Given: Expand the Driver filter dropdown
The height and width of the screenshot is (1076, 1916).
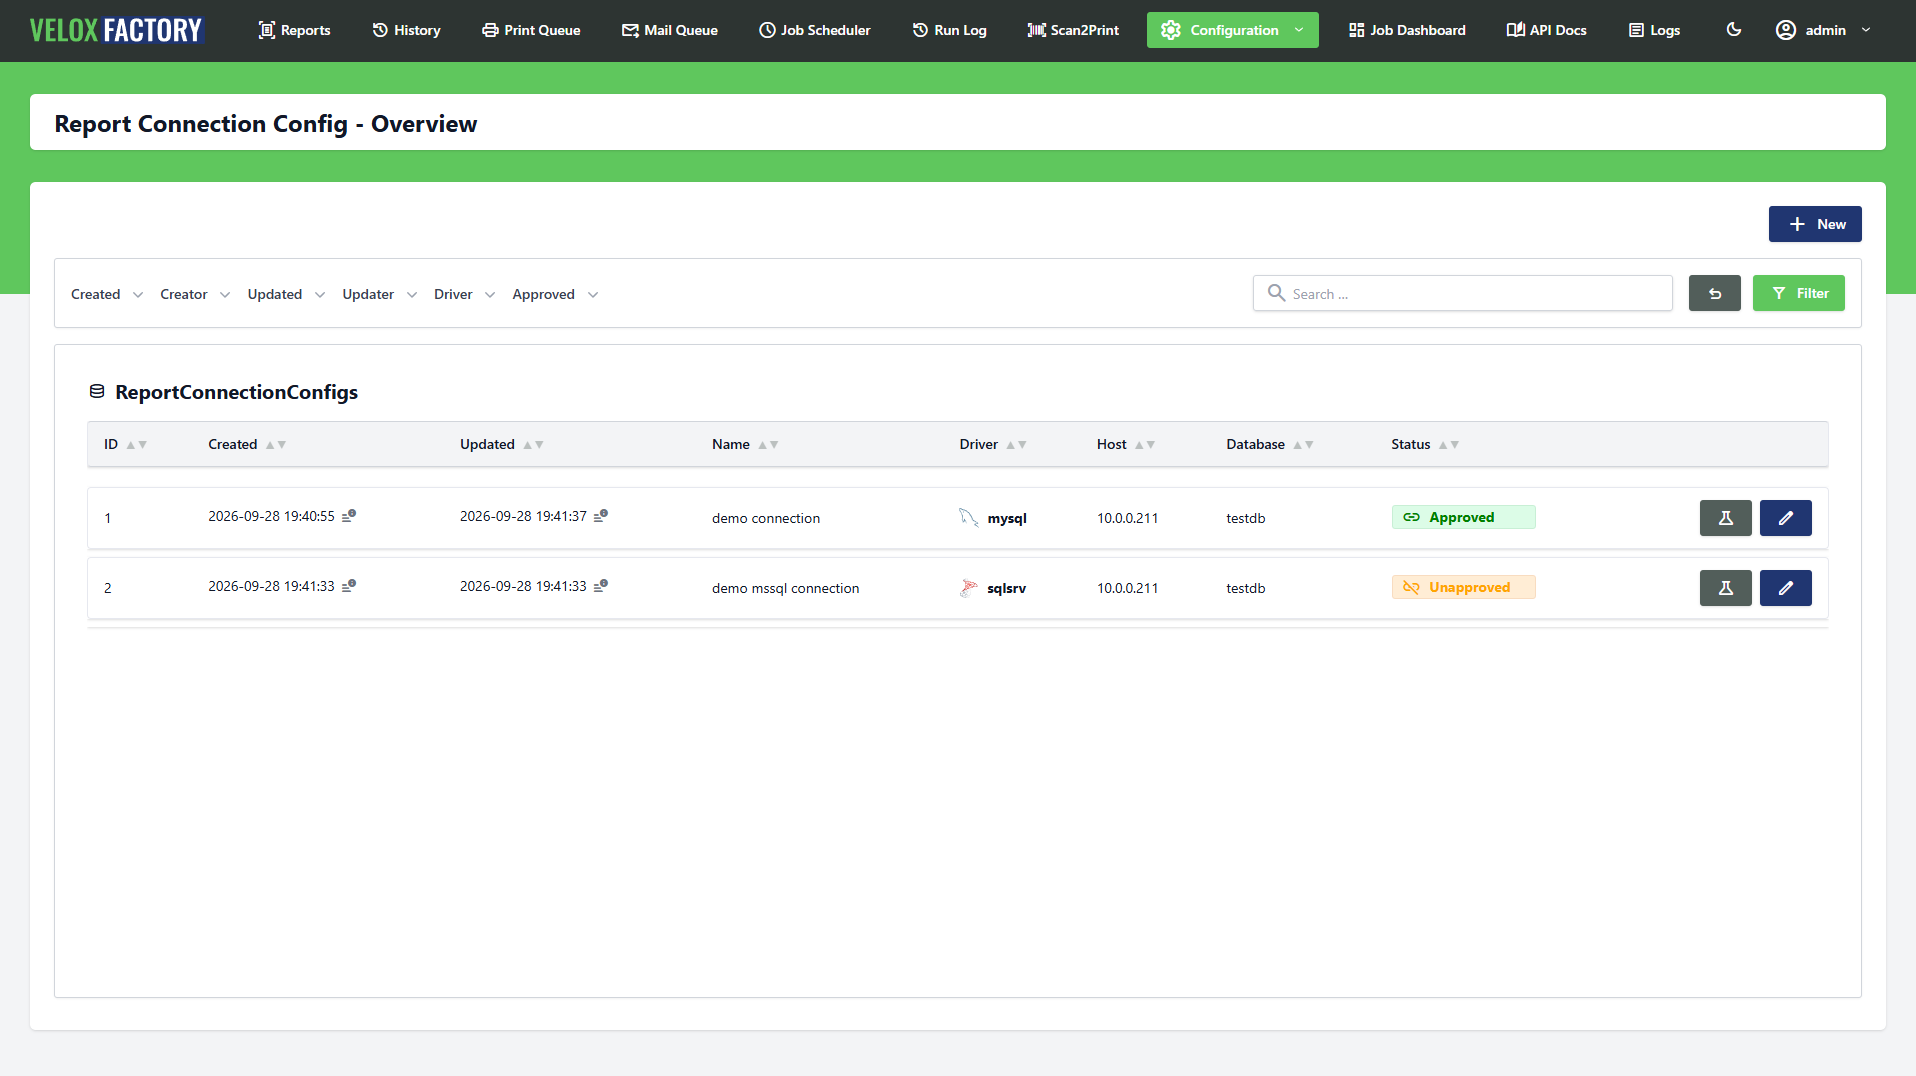Looking at the screenshot, I should coord(464,294).
